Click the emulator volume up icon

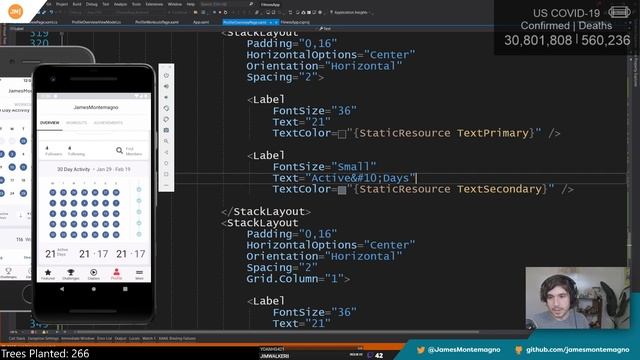tap(166, 87)
